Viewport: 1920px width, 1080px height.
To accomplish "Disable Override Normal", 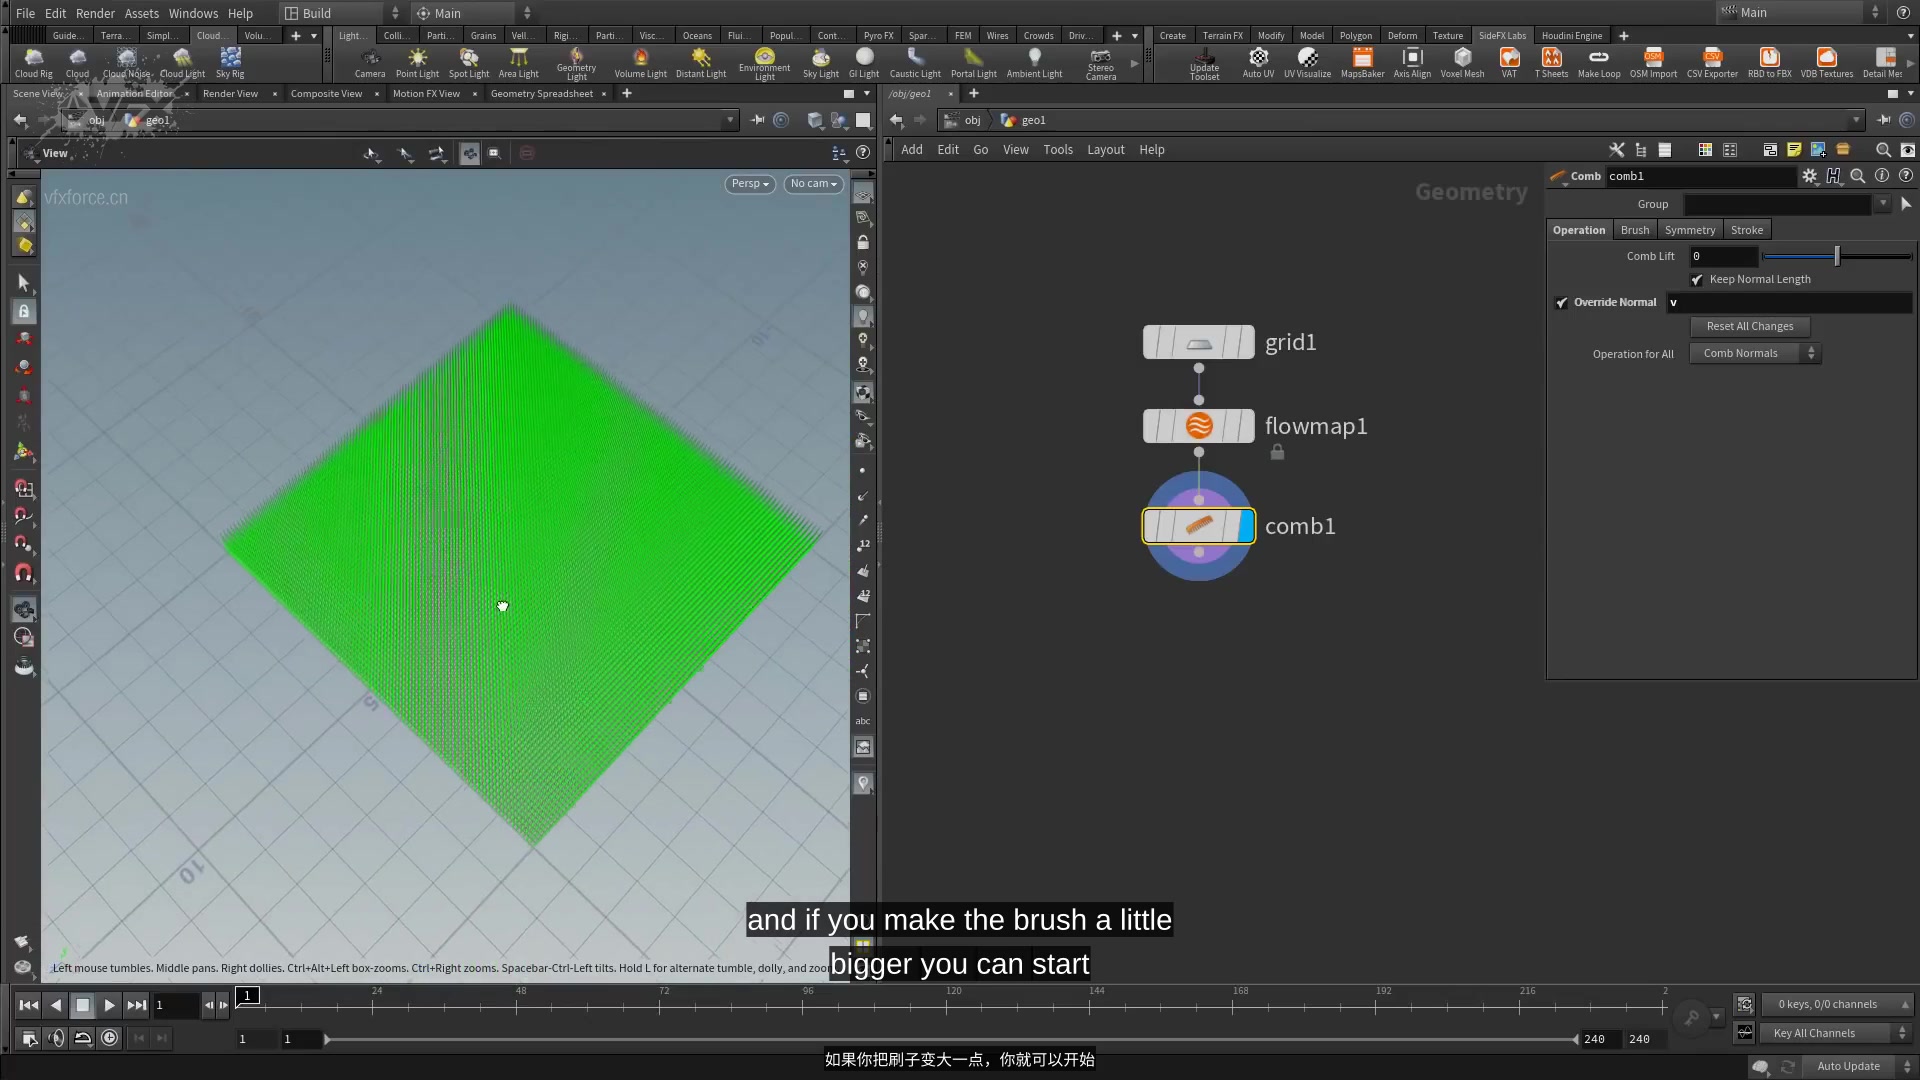I will [x=1562, y=302].
